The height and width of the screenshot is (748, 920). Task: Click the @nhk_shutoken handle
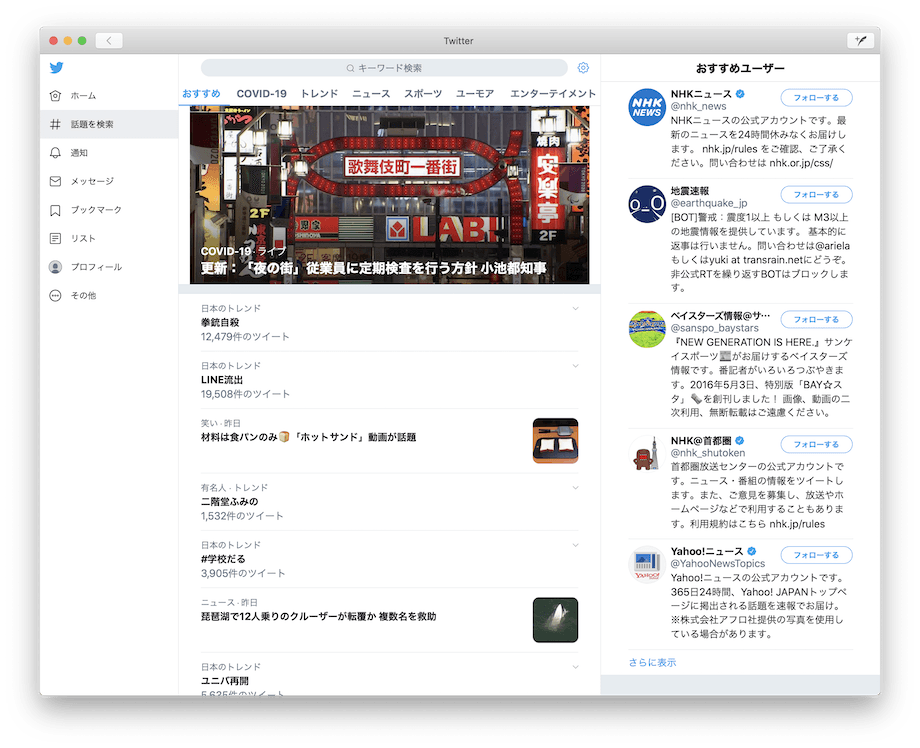pyautogui.click(x=708, y=453)
